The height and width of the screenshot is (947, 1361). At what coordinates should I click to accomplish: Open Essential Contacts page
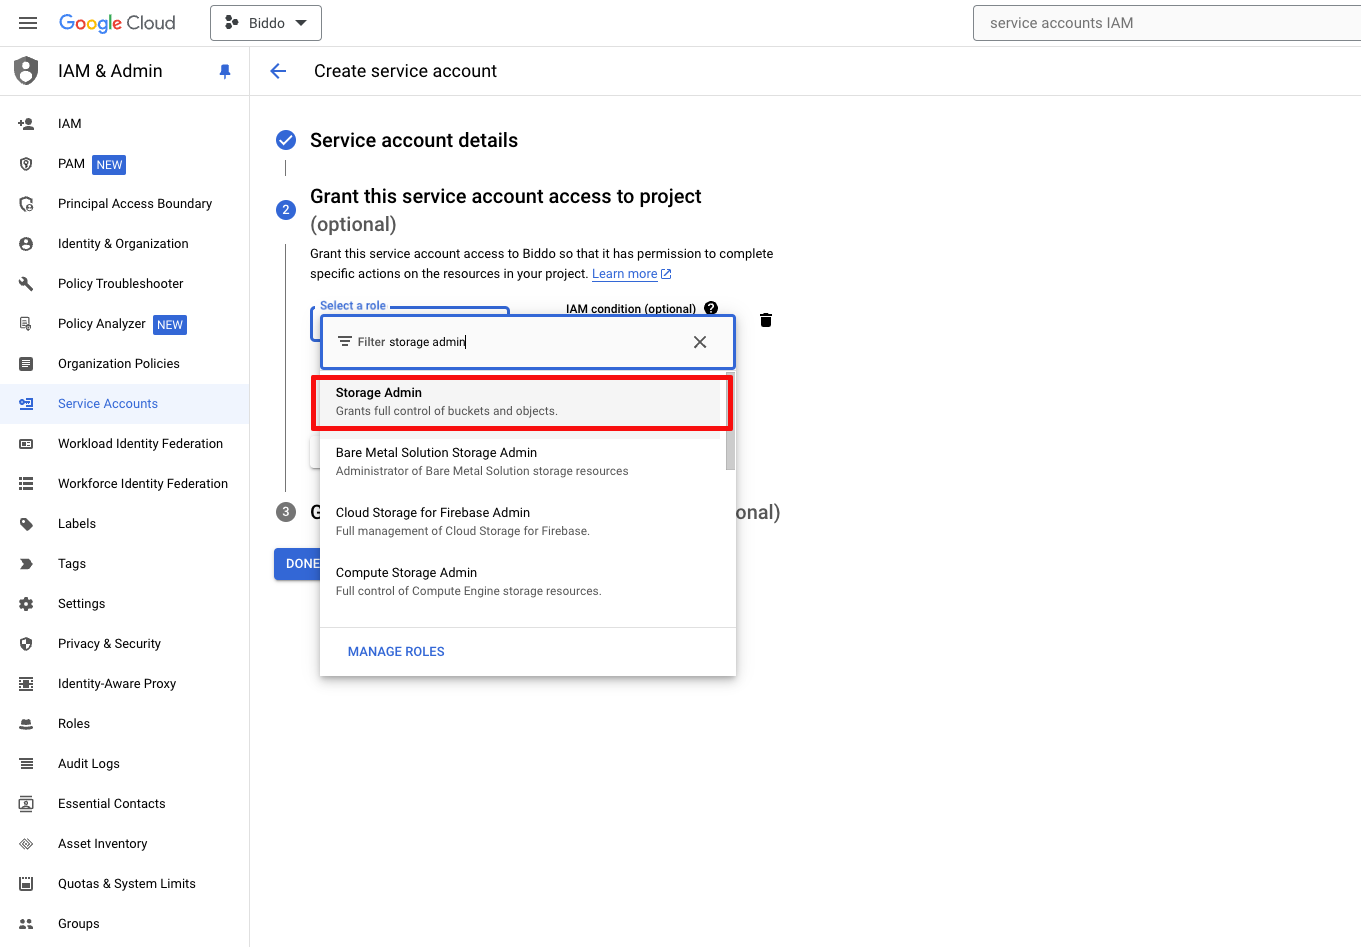124,804
